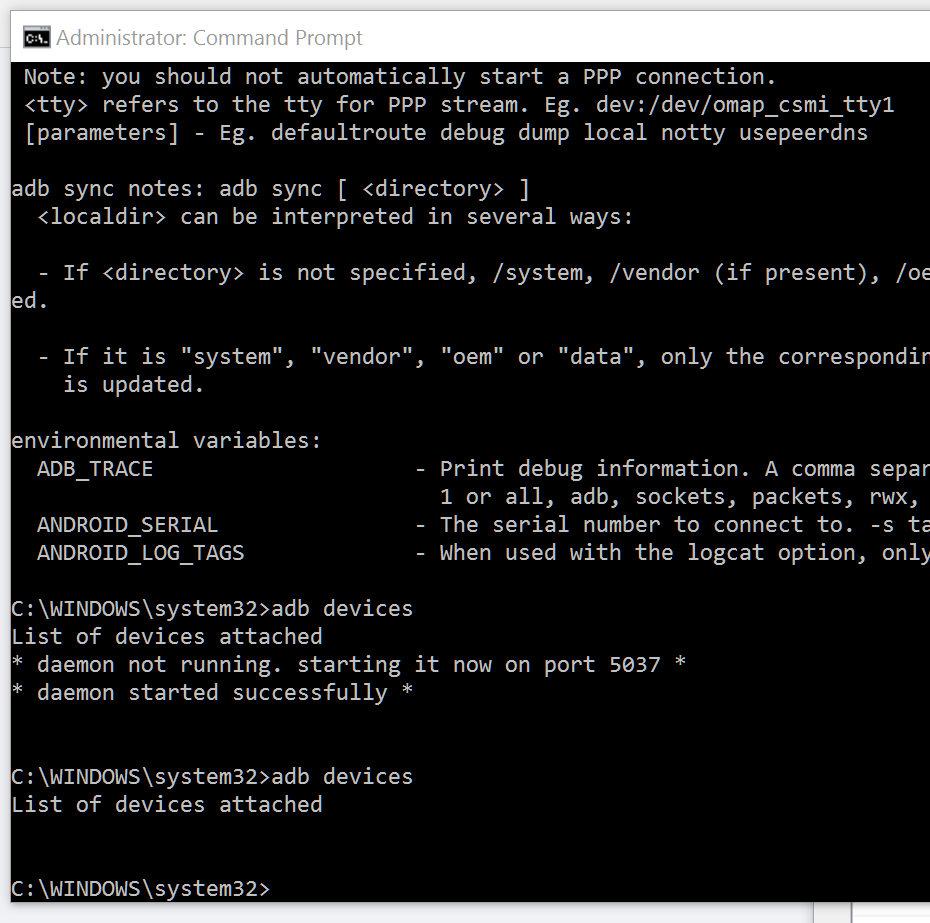The height and width of the screenshot is (923, 930).
Task: Click the 'adb sync notes:' text
Action: tap(108, 189)
